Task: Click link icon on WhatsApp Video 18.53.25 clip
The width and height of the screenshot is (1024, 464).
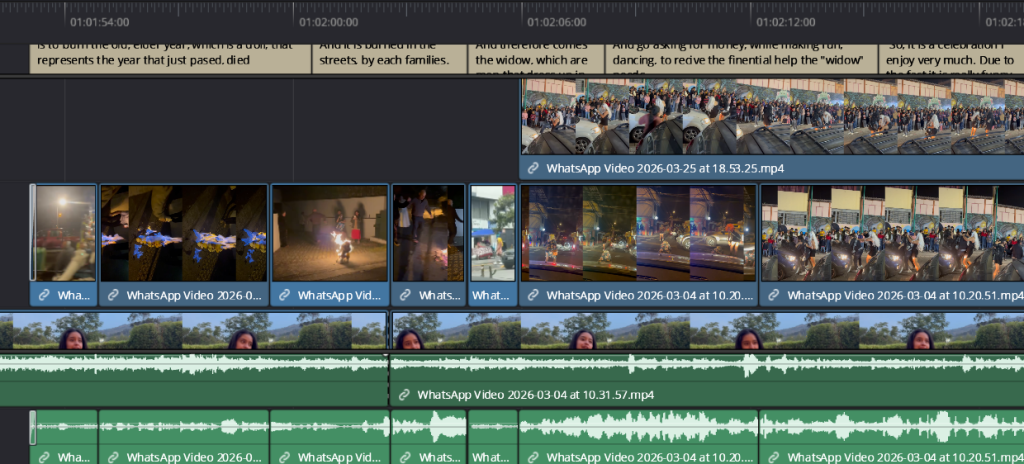Action: [534, 168]
